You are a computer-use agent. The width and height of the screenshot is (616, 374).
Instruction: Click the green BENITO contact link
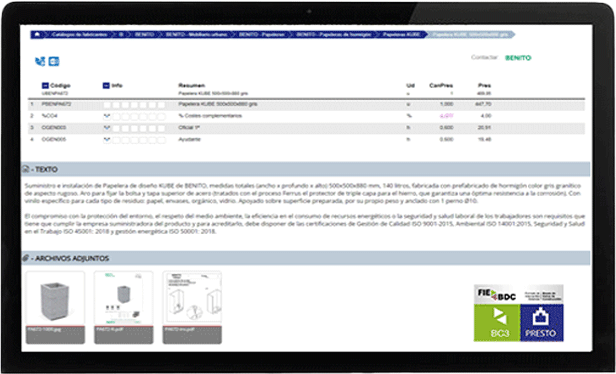(518, 58)
